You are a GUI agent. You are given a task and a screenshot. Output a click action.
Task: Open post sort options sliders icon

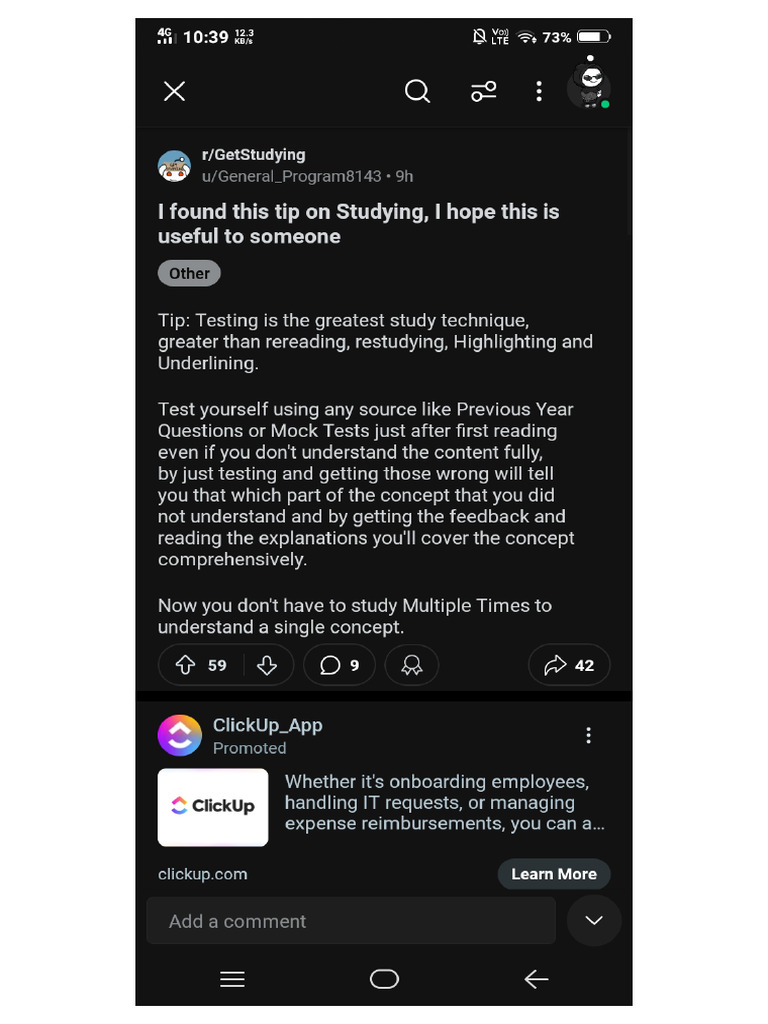484,92
